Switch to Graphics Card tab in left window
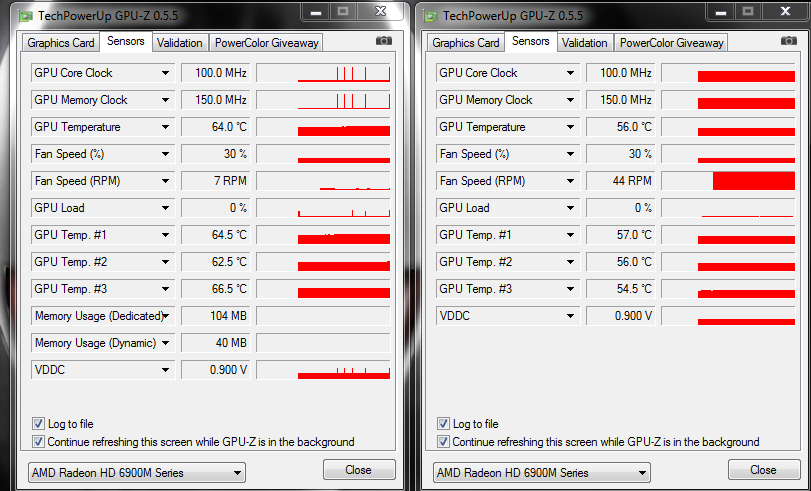811x491 pixels. click(61, 42)
